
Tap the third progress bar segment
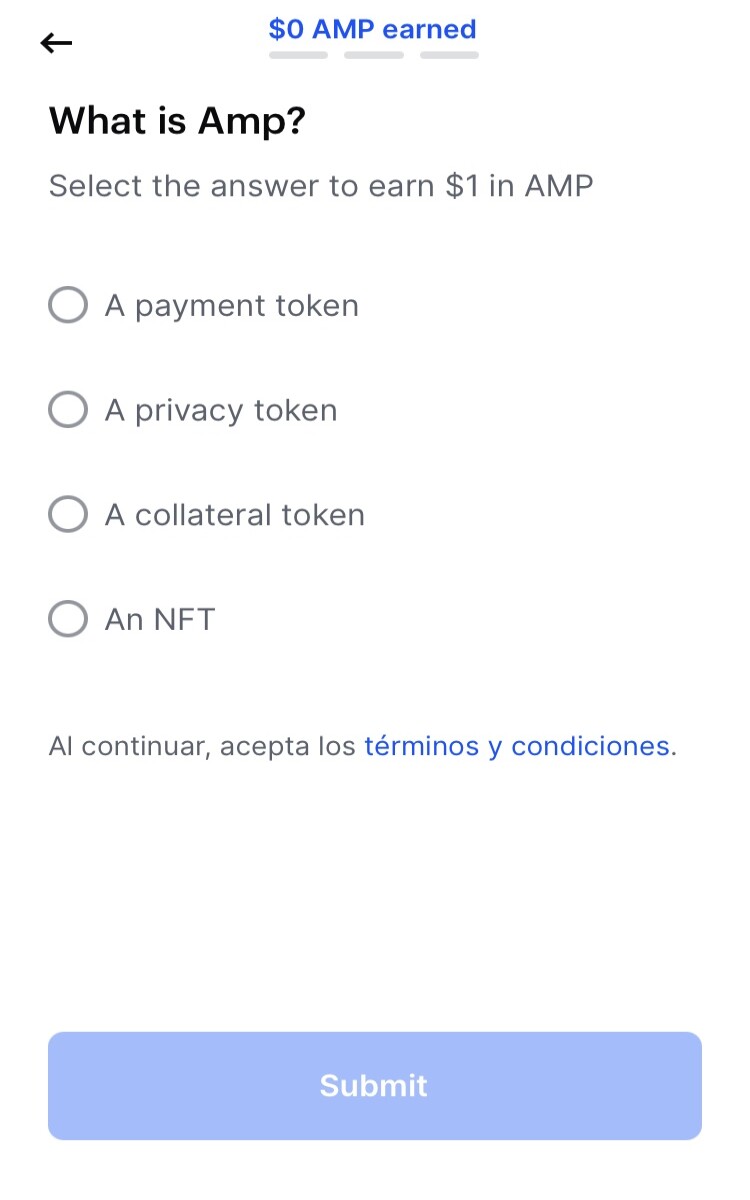click(x=449, y=55)
